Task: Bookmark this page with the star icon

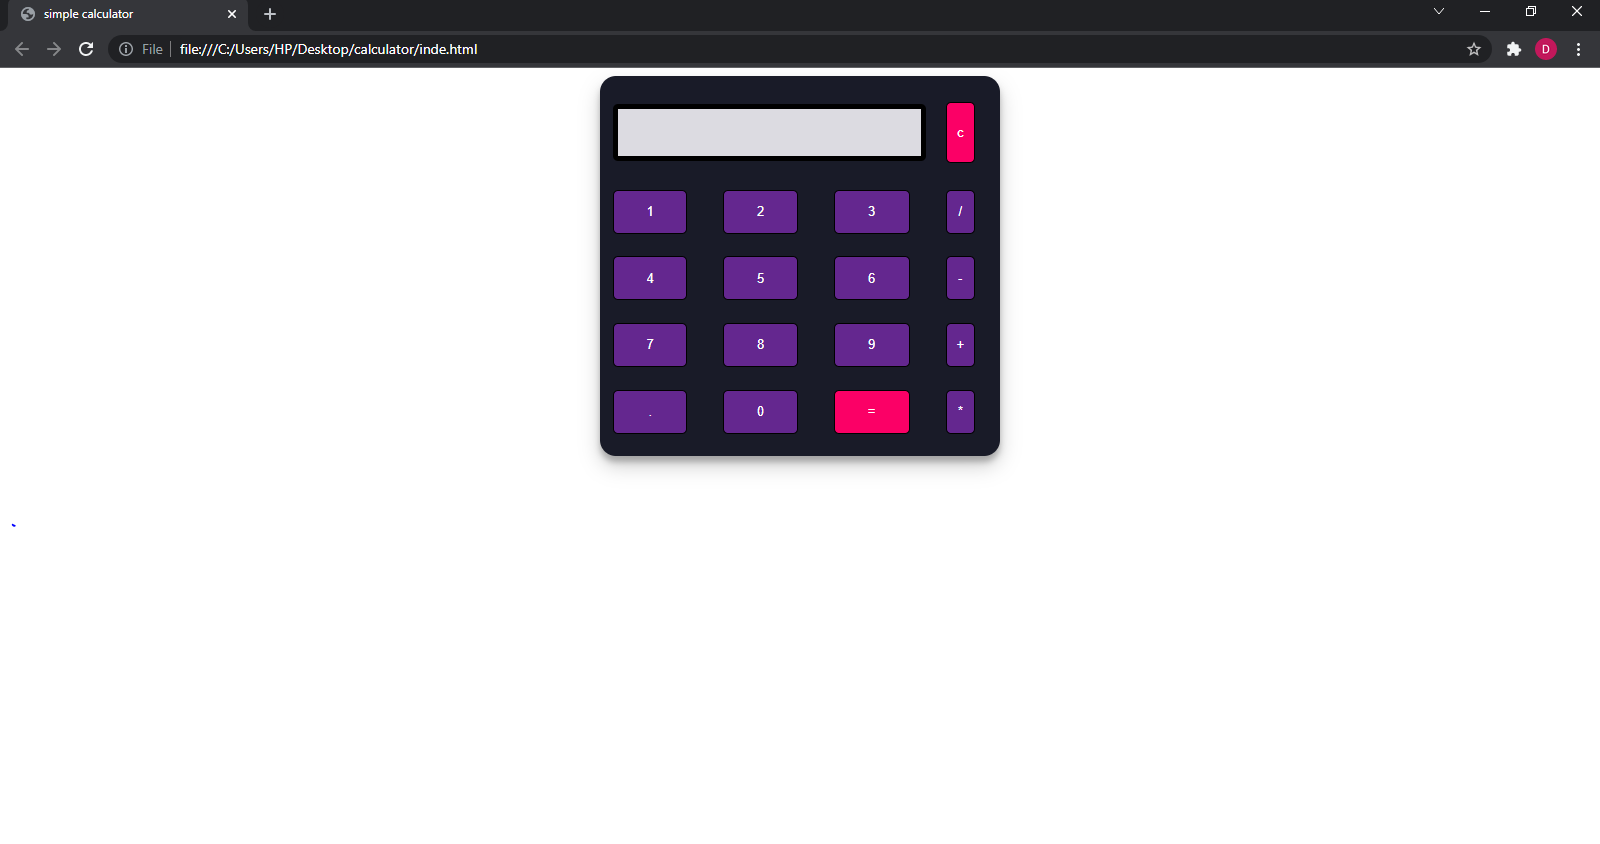Action: [x=1473, y=49]
